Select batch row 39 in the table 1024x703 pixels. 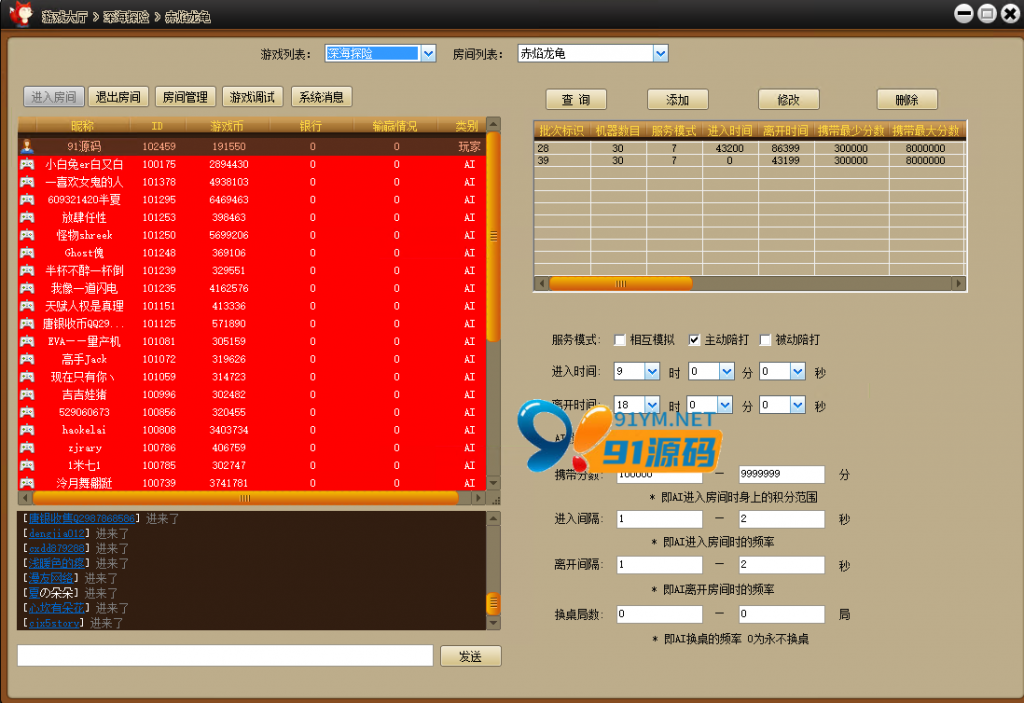[x=749, y=160]
